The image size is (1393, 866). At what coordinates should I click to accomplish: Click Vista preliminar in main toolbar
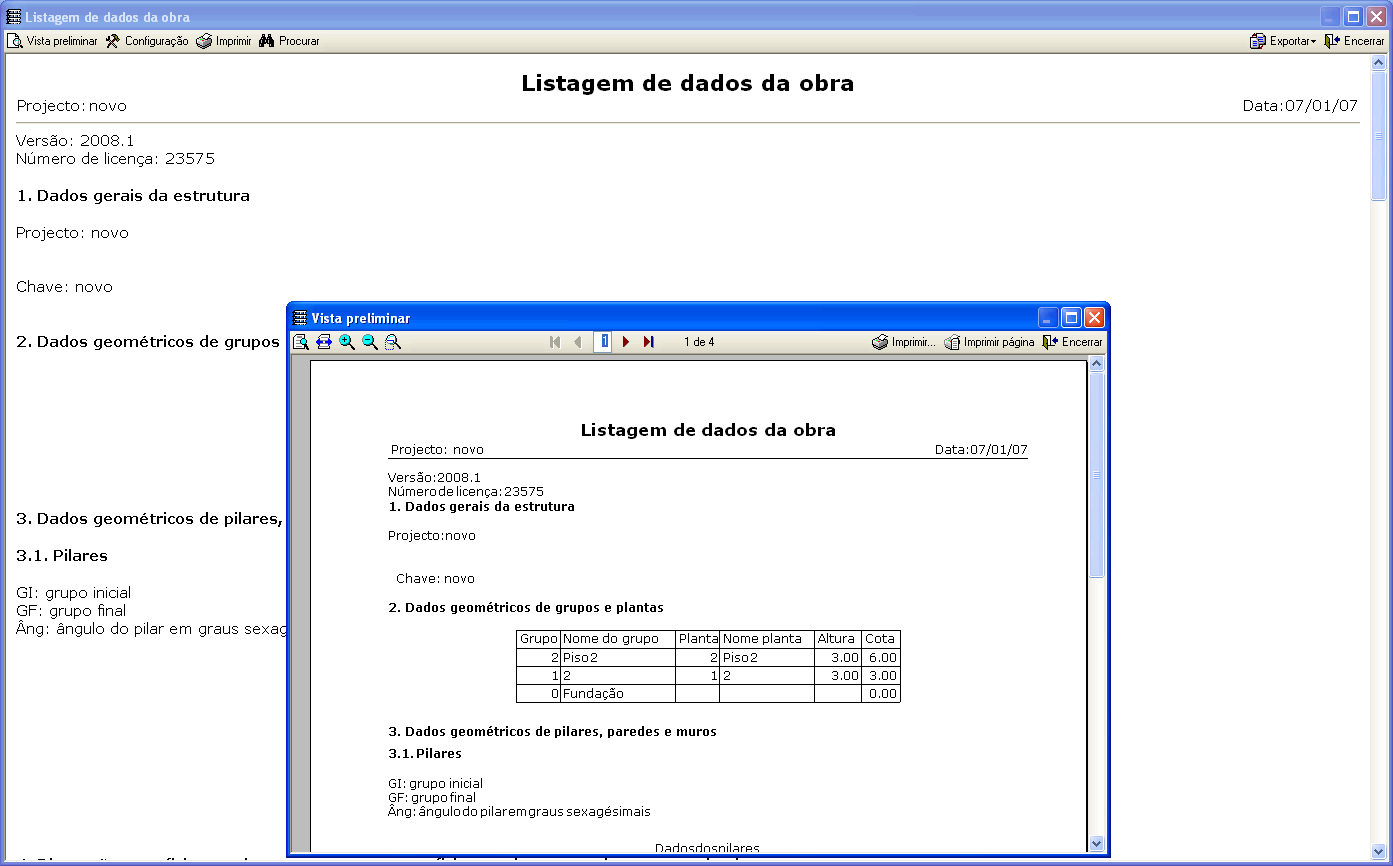(53, 41)
